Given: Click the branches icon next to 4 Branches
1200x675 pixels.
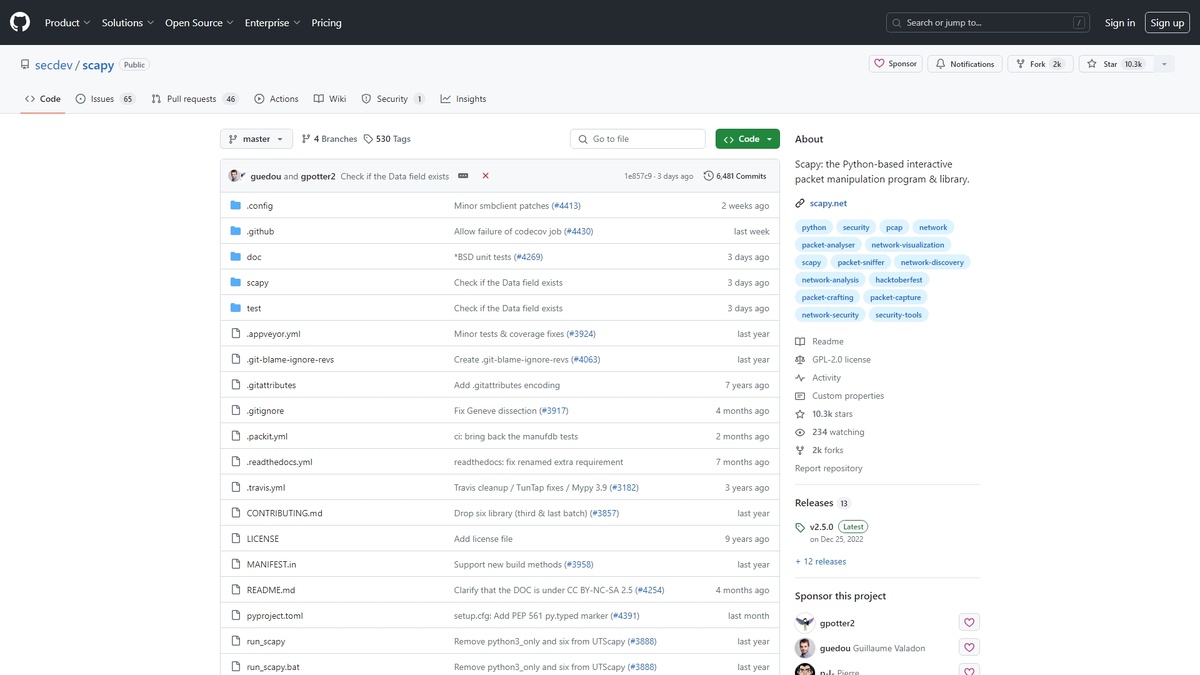Looking at the screenshot, I should 306,139.
